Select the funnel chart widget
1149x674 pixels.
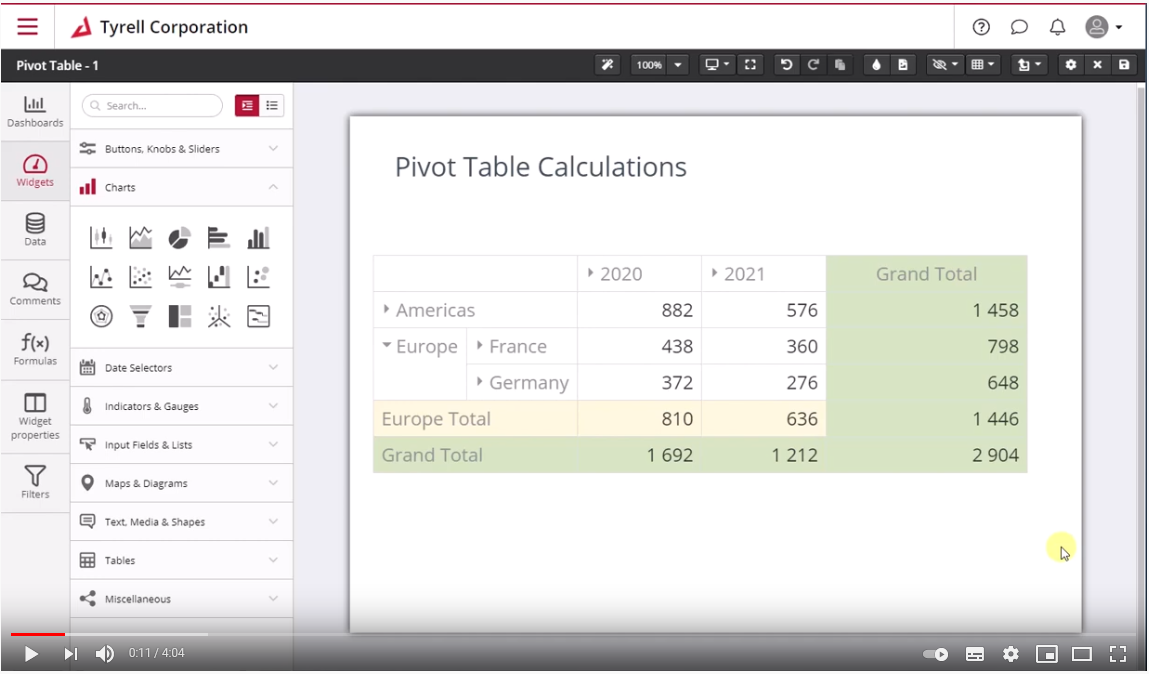pos(140,316)
